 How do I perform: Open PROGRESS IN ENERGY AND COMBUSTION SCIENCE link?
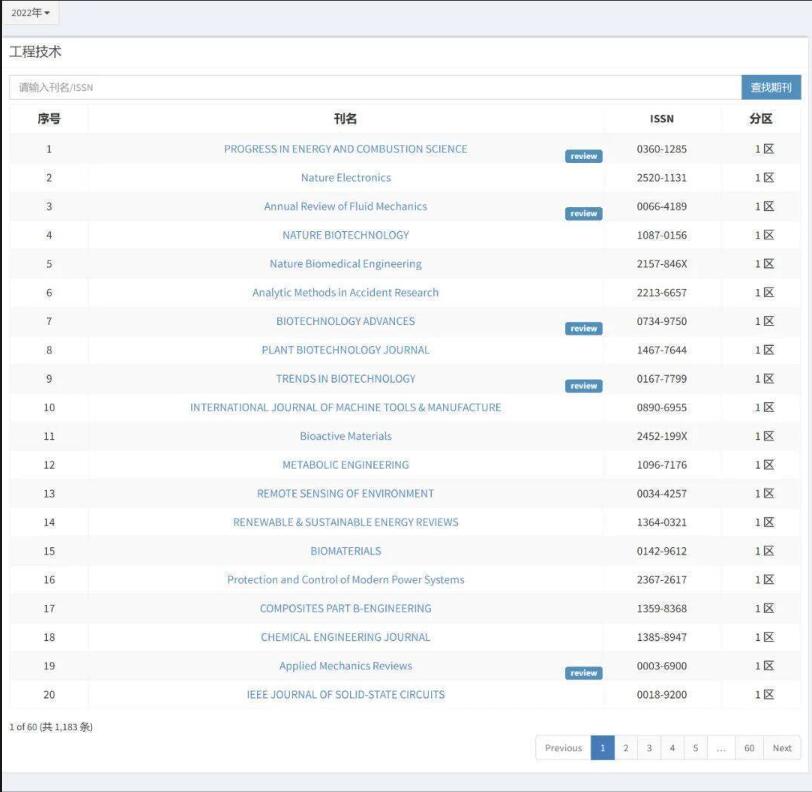pyautogui.click(x=345, y=149)
